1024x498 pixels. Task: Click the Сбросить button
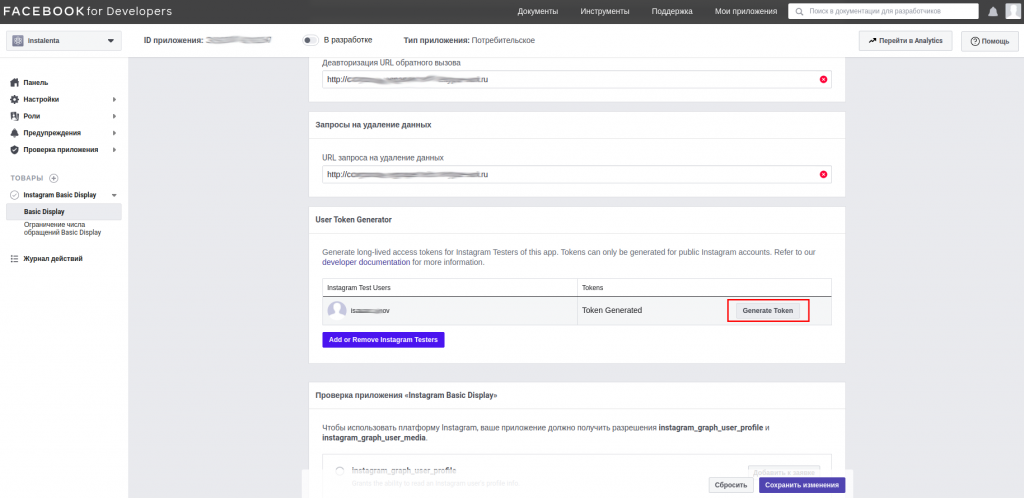pos(730,485)
